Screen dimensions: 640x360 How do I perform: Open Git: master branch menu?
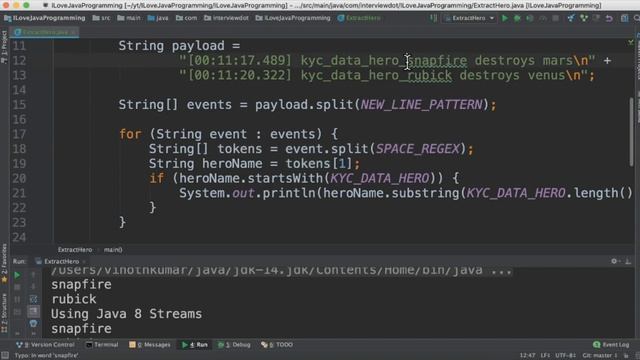pyautogui.click(x=600, y=356)
